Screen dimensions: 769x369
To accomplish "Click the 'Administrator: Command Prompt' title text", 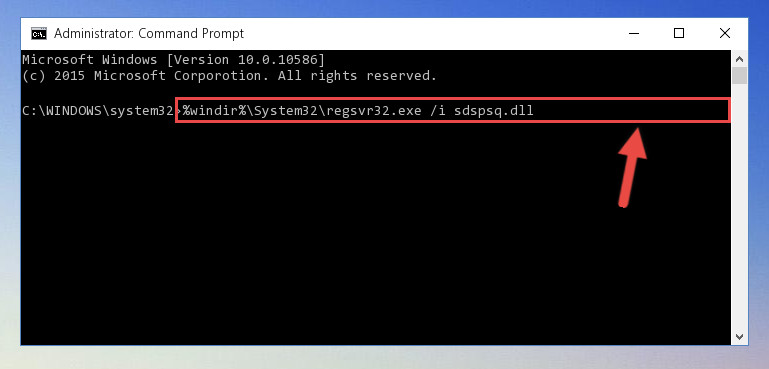I will click(149, 33).
